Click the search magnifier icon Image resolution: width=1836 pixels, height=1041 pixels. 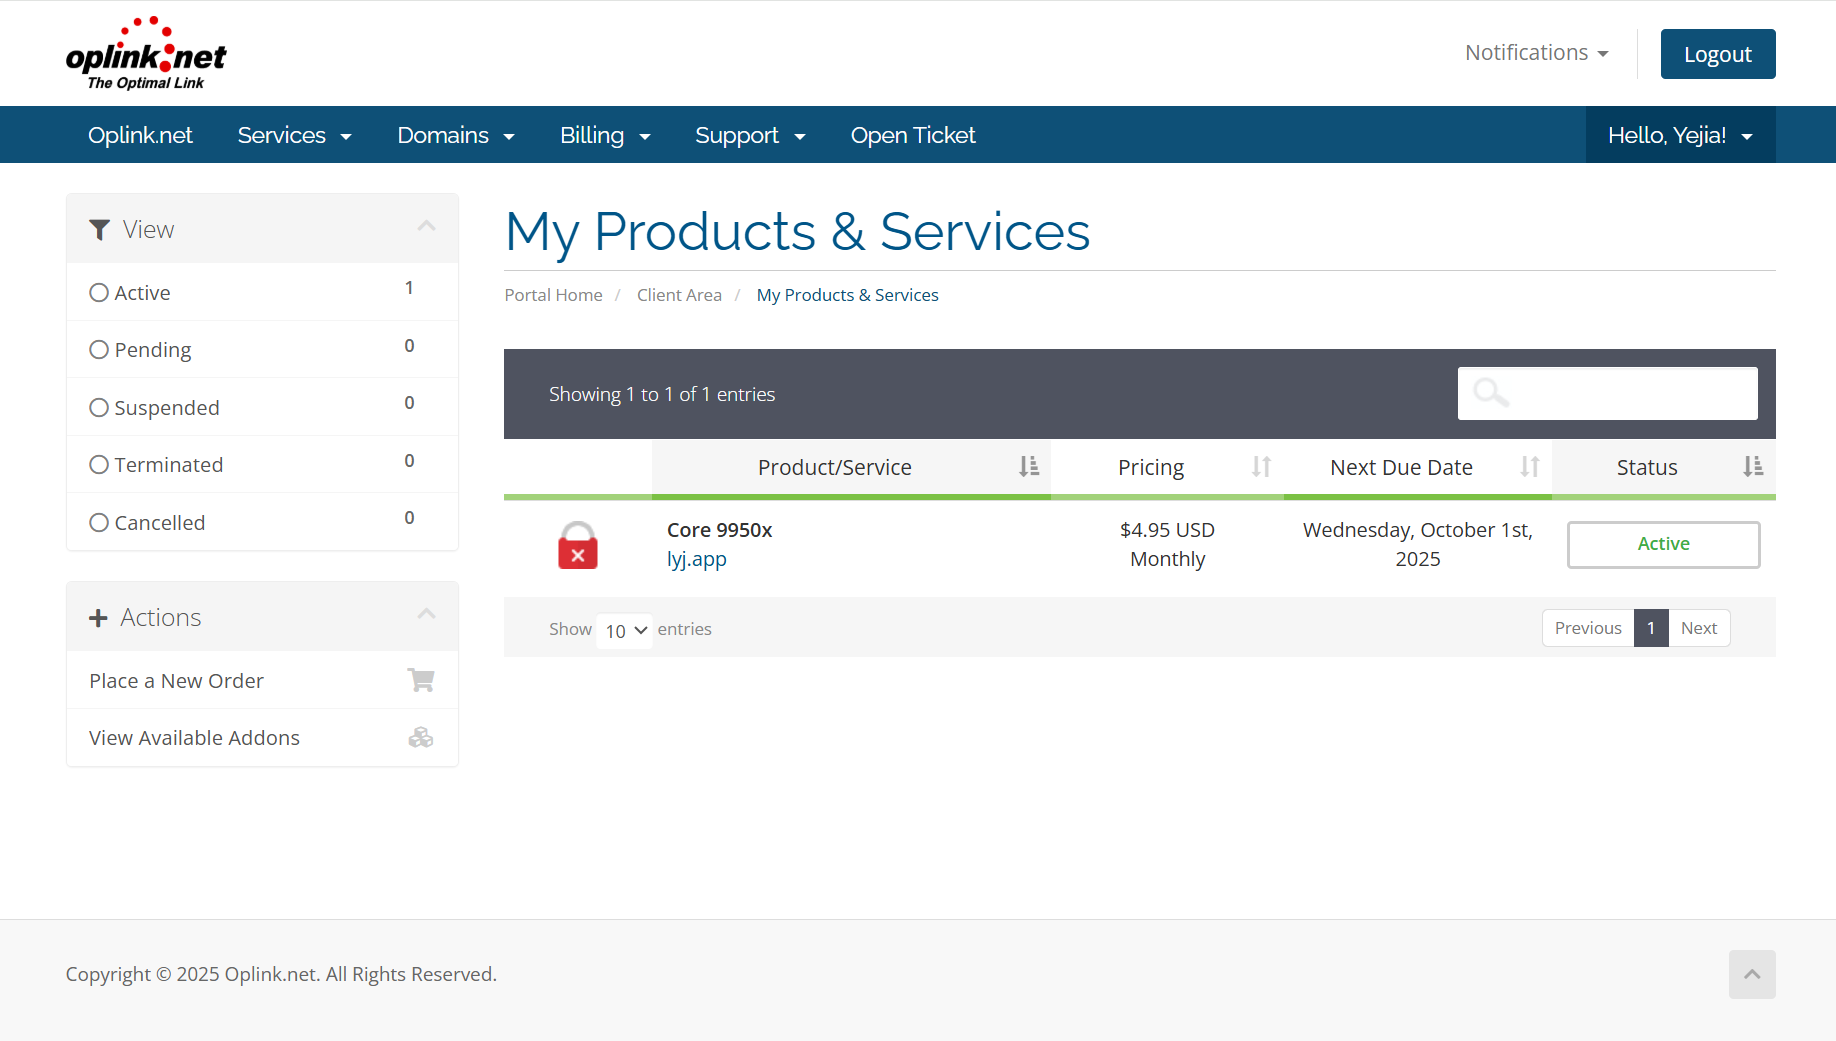(x=1490, y=392)
